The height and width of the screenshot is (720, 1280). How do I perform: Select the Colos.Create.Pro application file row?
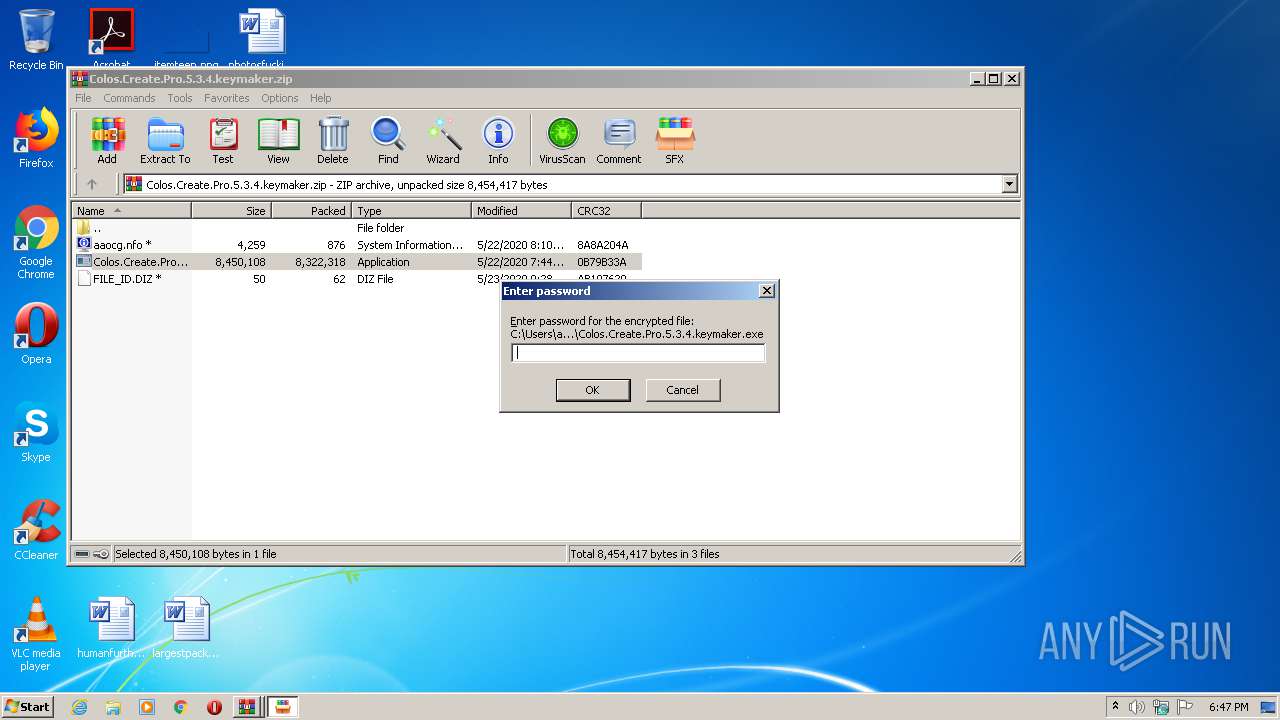pyautogui.click(x=357, y=262)
